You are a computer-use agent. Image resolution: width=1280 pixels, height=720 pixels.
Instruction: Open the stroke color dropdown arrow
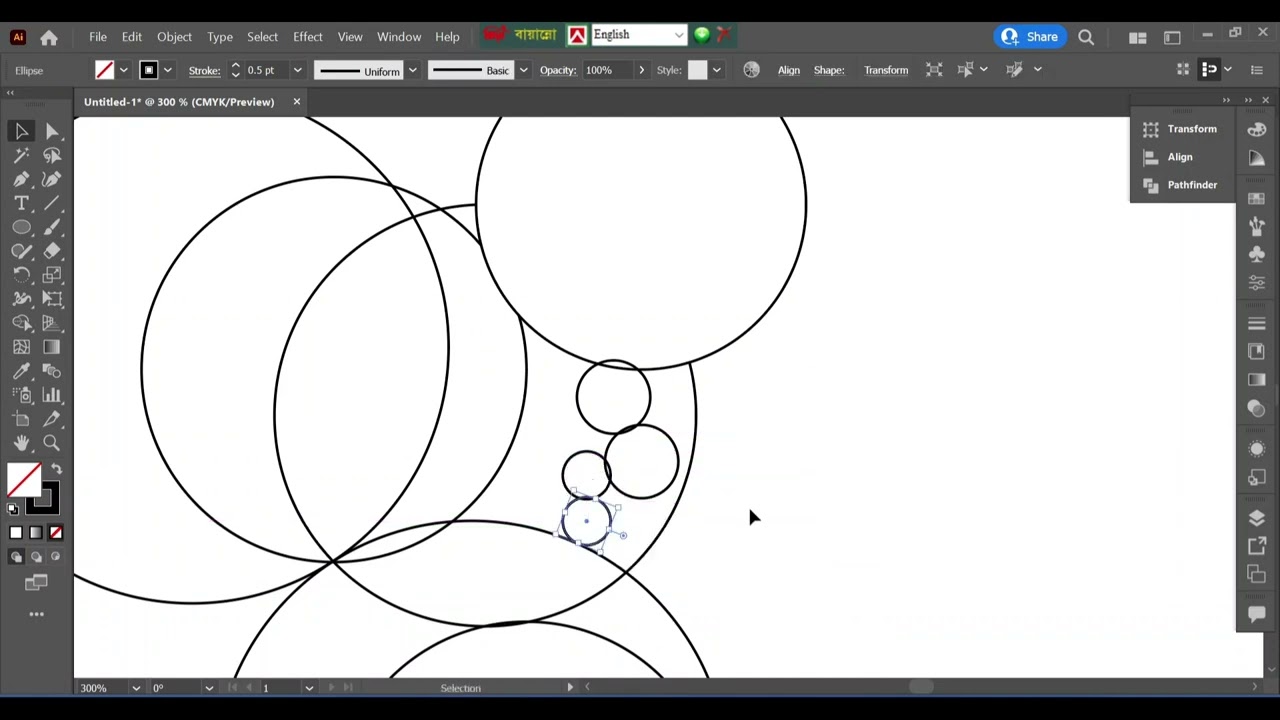point(168,70)
